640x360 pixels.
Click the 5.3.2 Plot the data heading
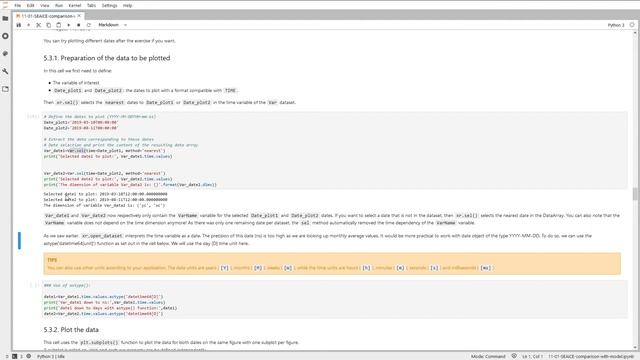pos(71,329)
